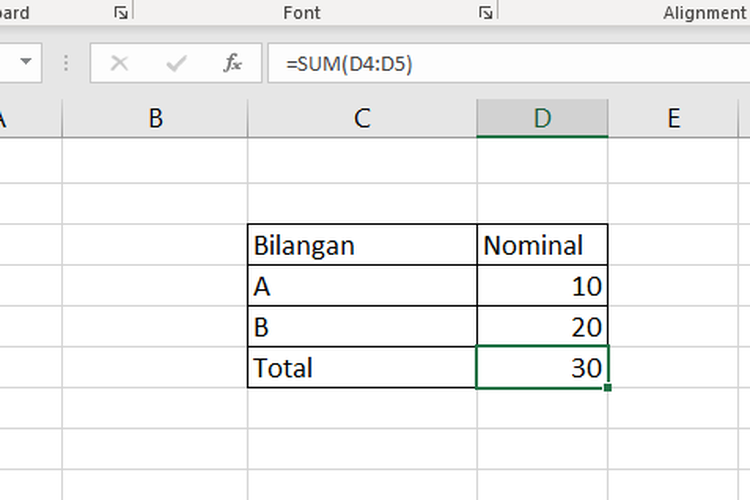
Task: Click the fill handle of cell 30
Action: [607, 388]
